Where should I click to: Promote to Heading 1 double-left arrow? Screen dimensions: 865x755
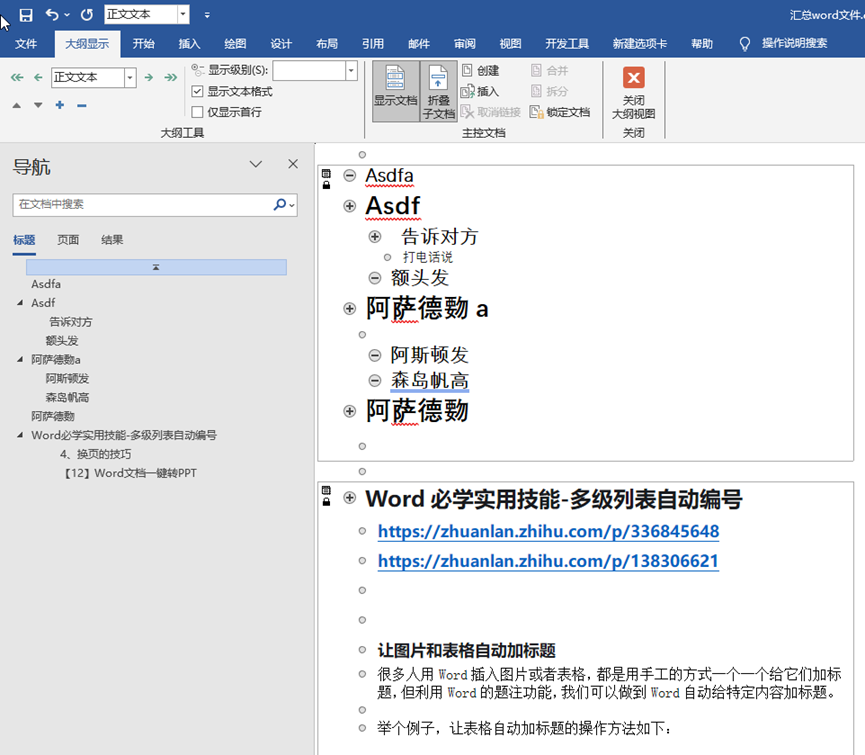pyautogui.click(x=17, y=77)
